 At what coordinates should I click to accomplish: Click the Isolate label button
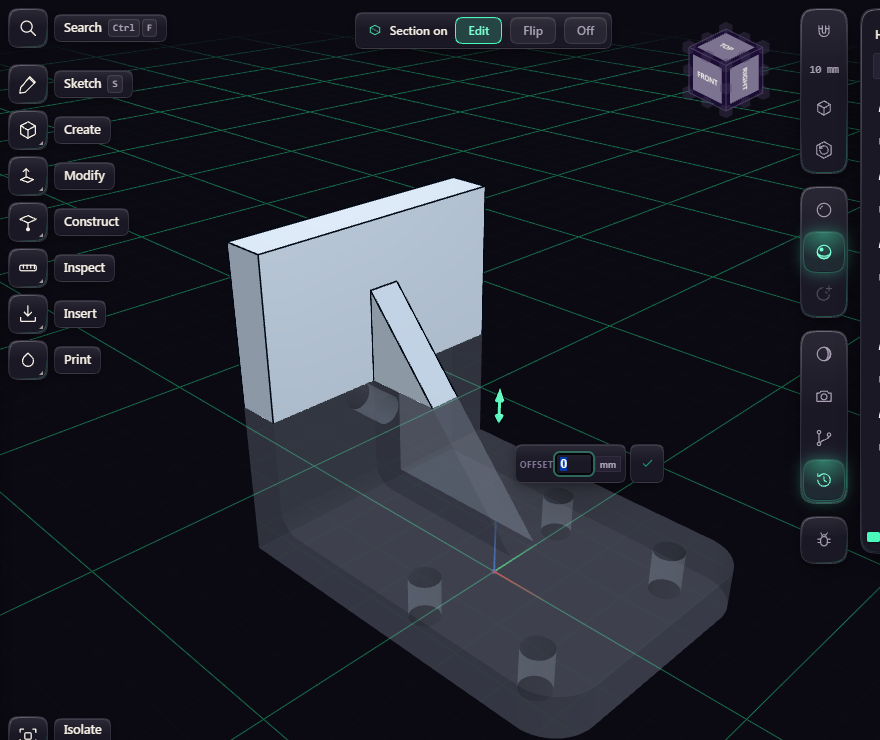[82, 730]
